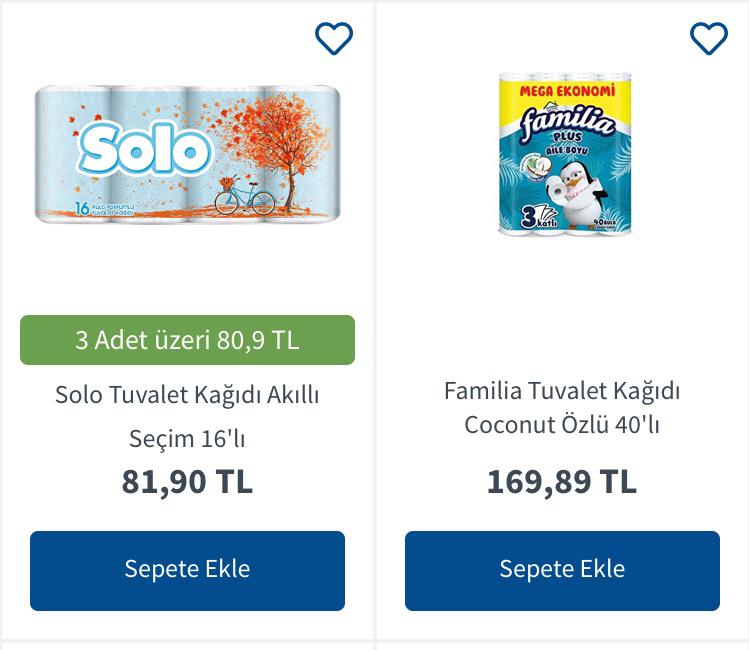The image size is (749, 650).
Task: Select the 169,89 TL price text
Action: (x=562, y=482)
